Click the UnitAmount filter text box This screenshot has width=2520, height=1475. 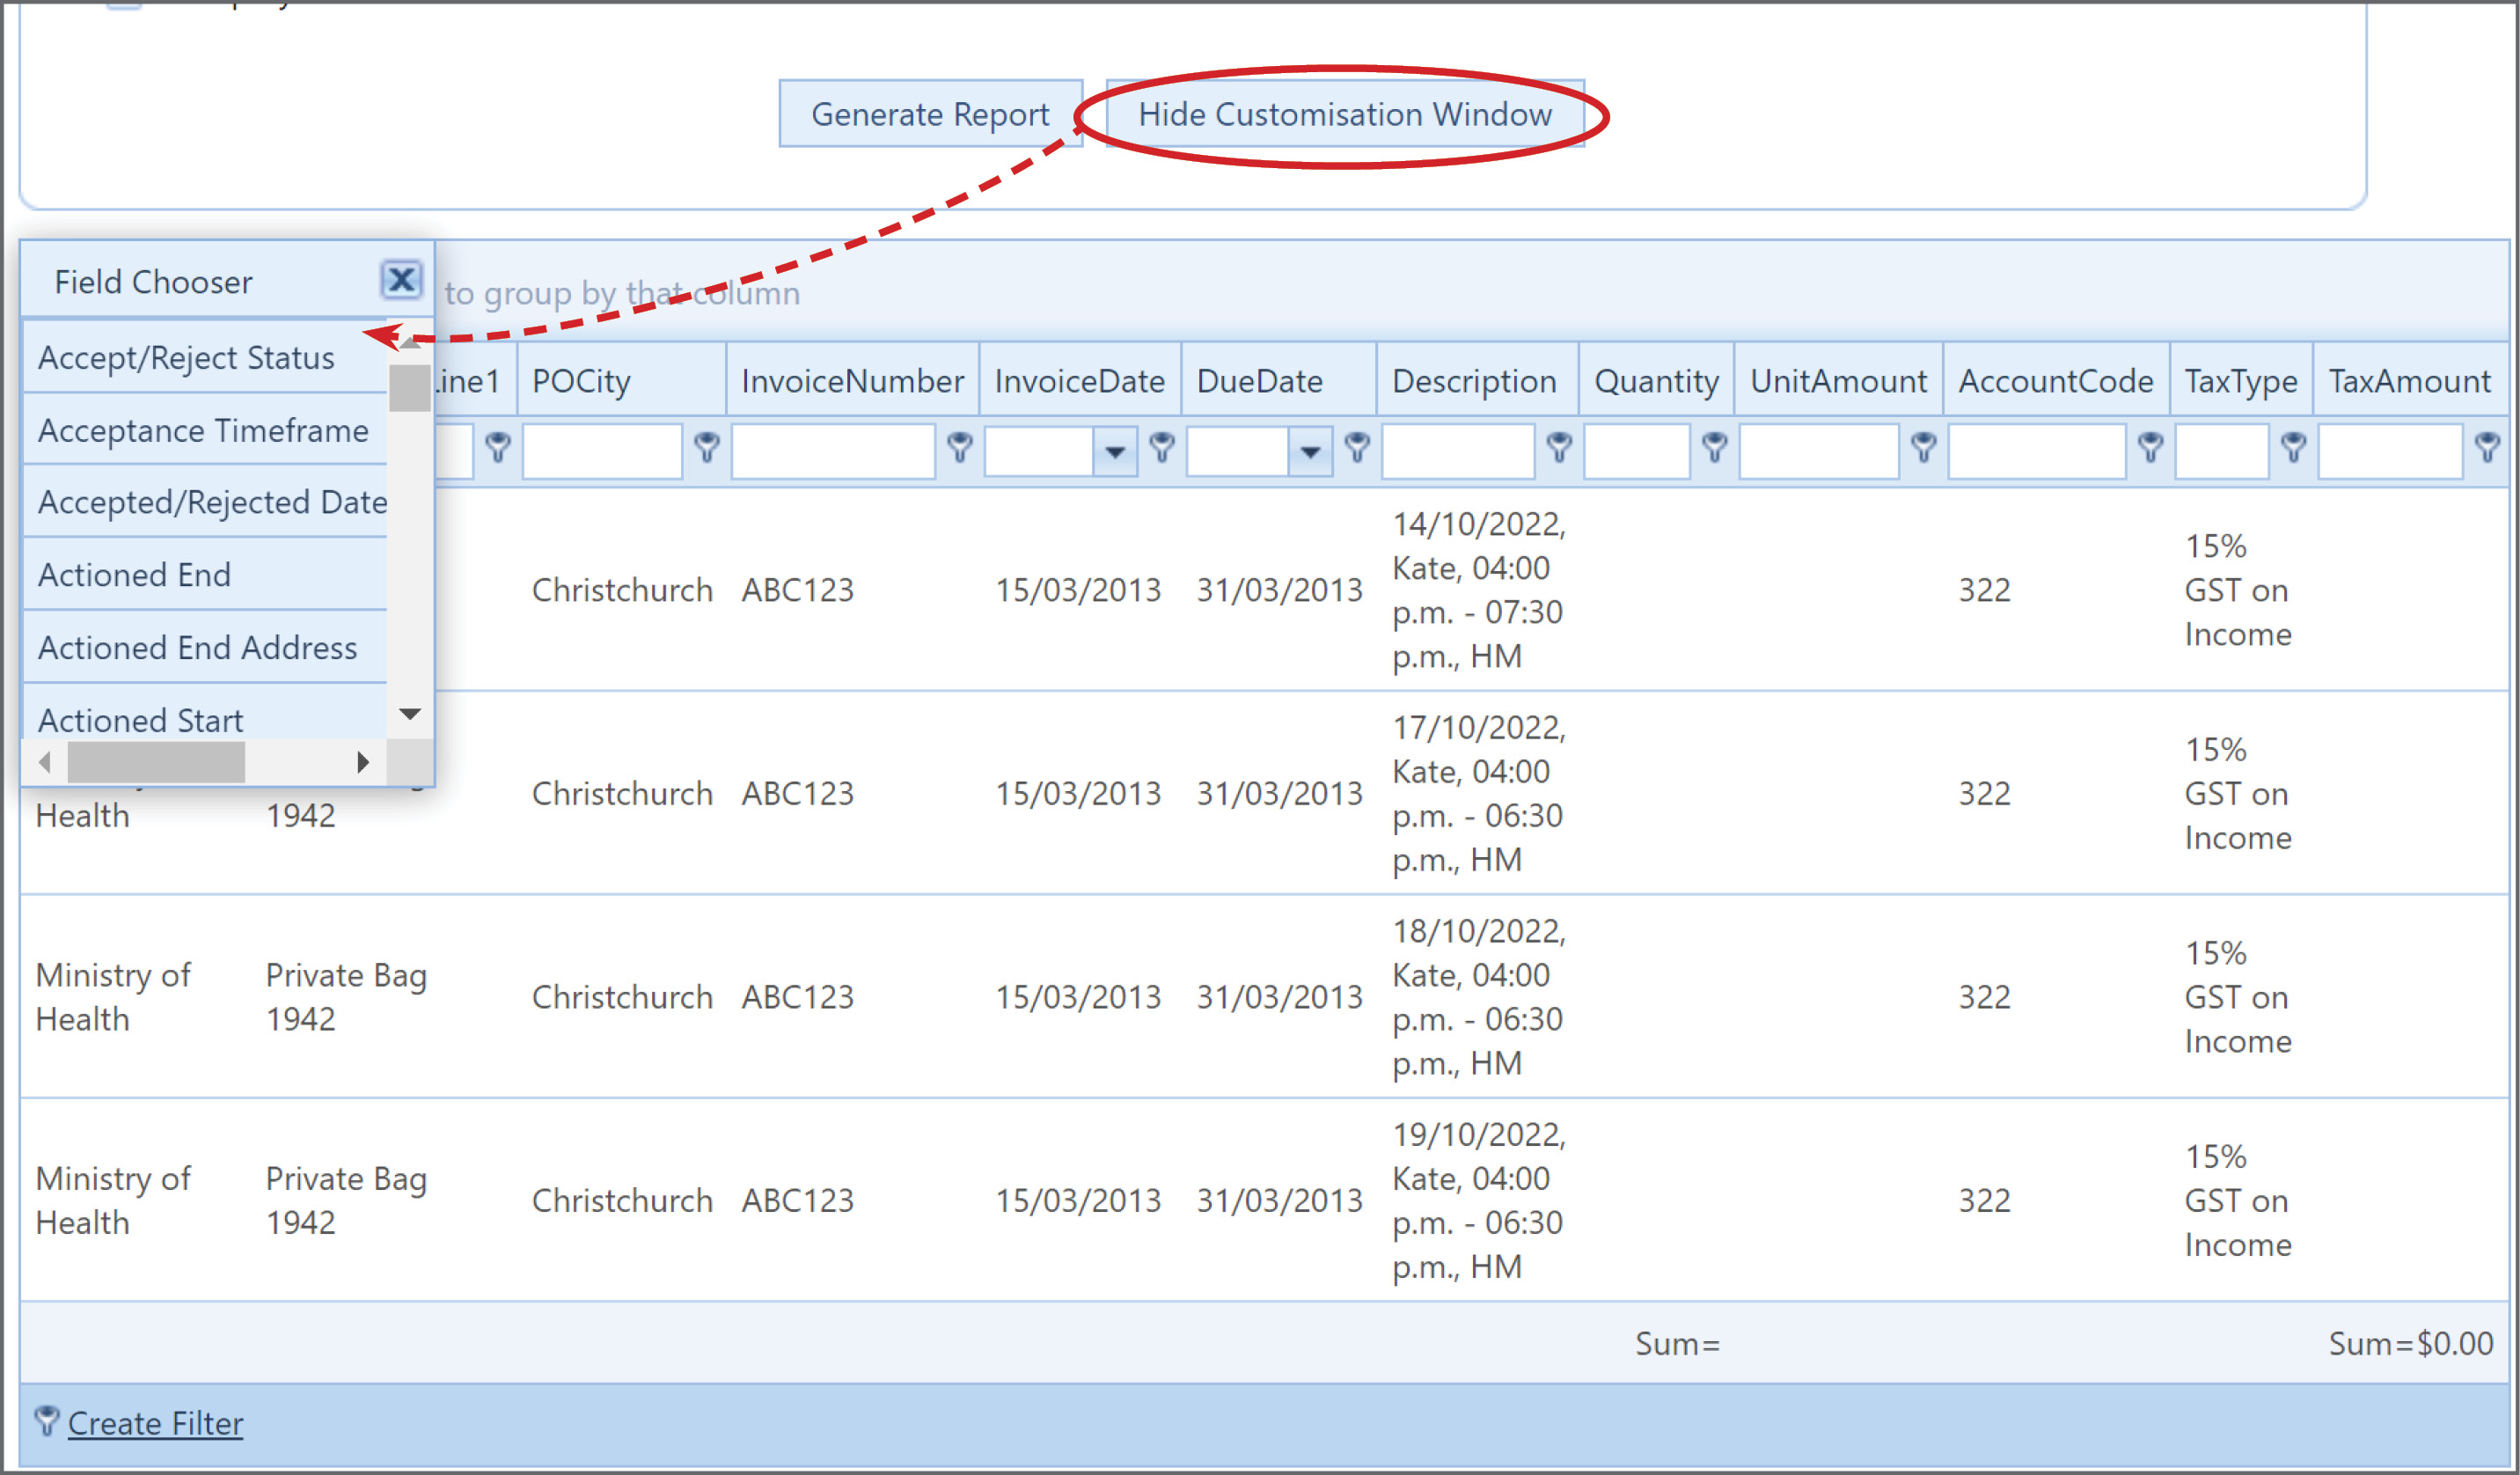click(1819, 451)
